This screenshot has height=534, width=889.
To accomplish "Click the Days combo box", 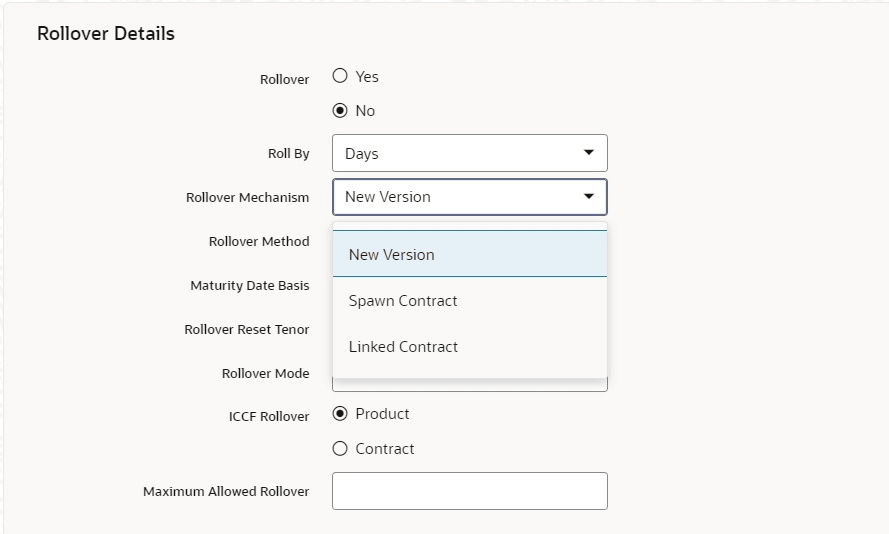I will [x=469, y=153].
